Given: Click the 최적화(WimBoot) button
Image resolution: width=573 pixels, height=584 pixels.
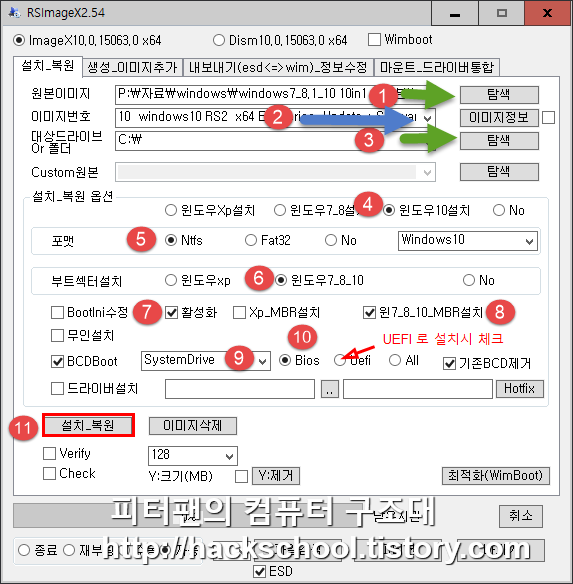Looking at the screenshot, I should (496, 476).
